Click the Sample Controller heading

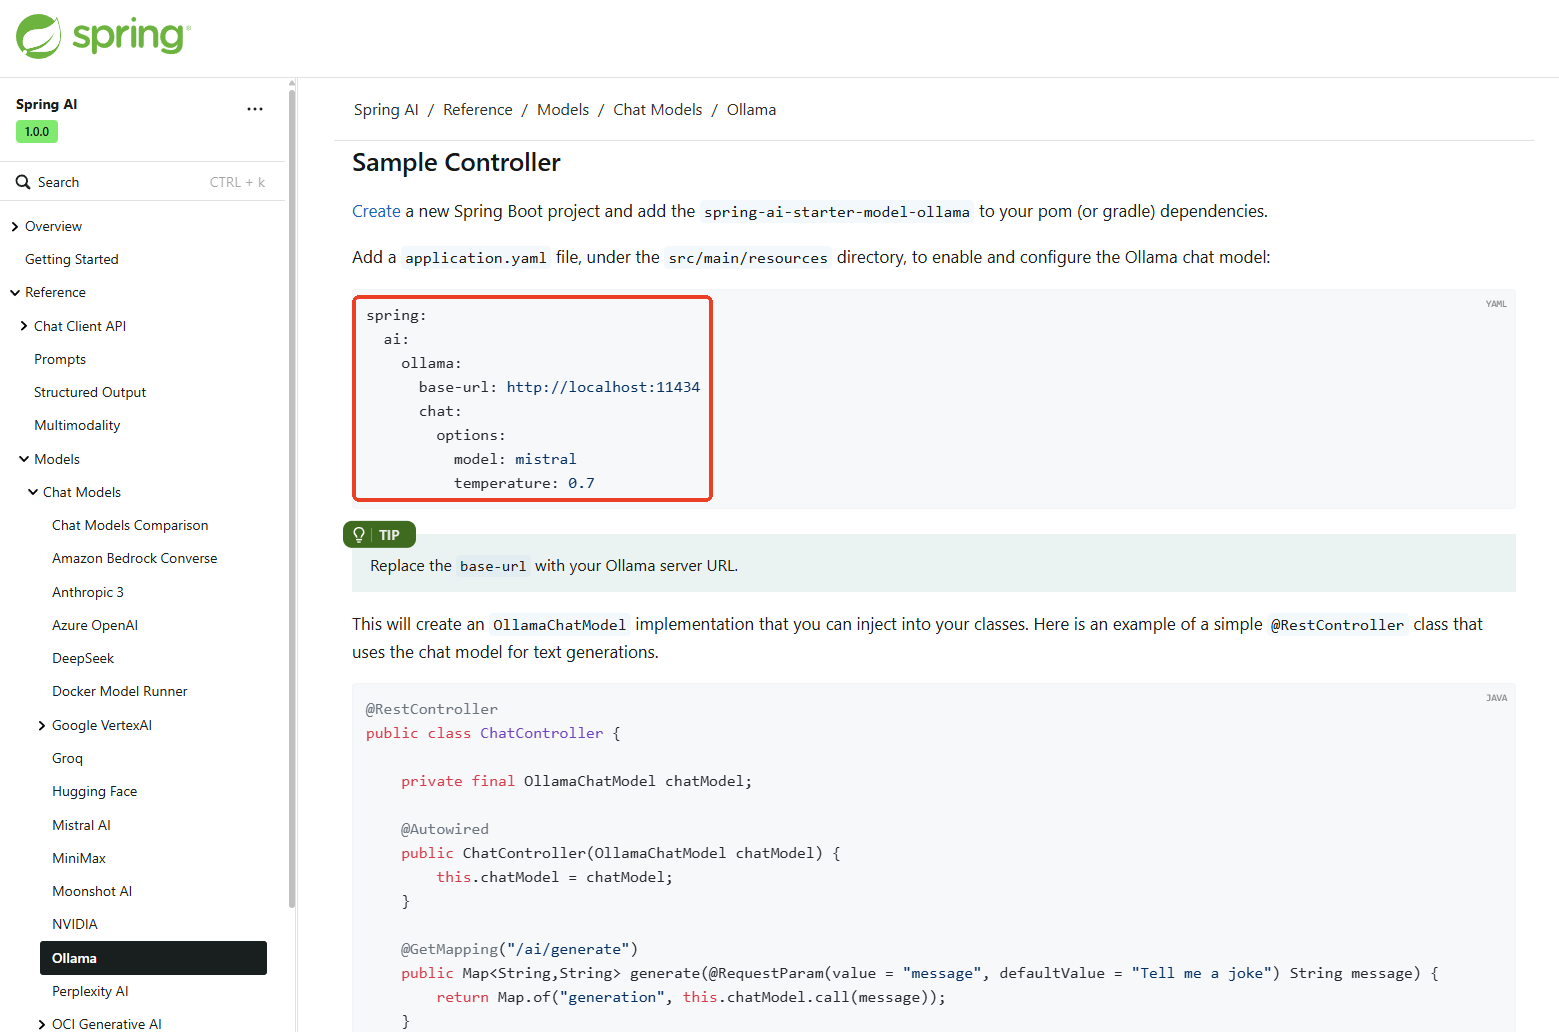[456, 162]
